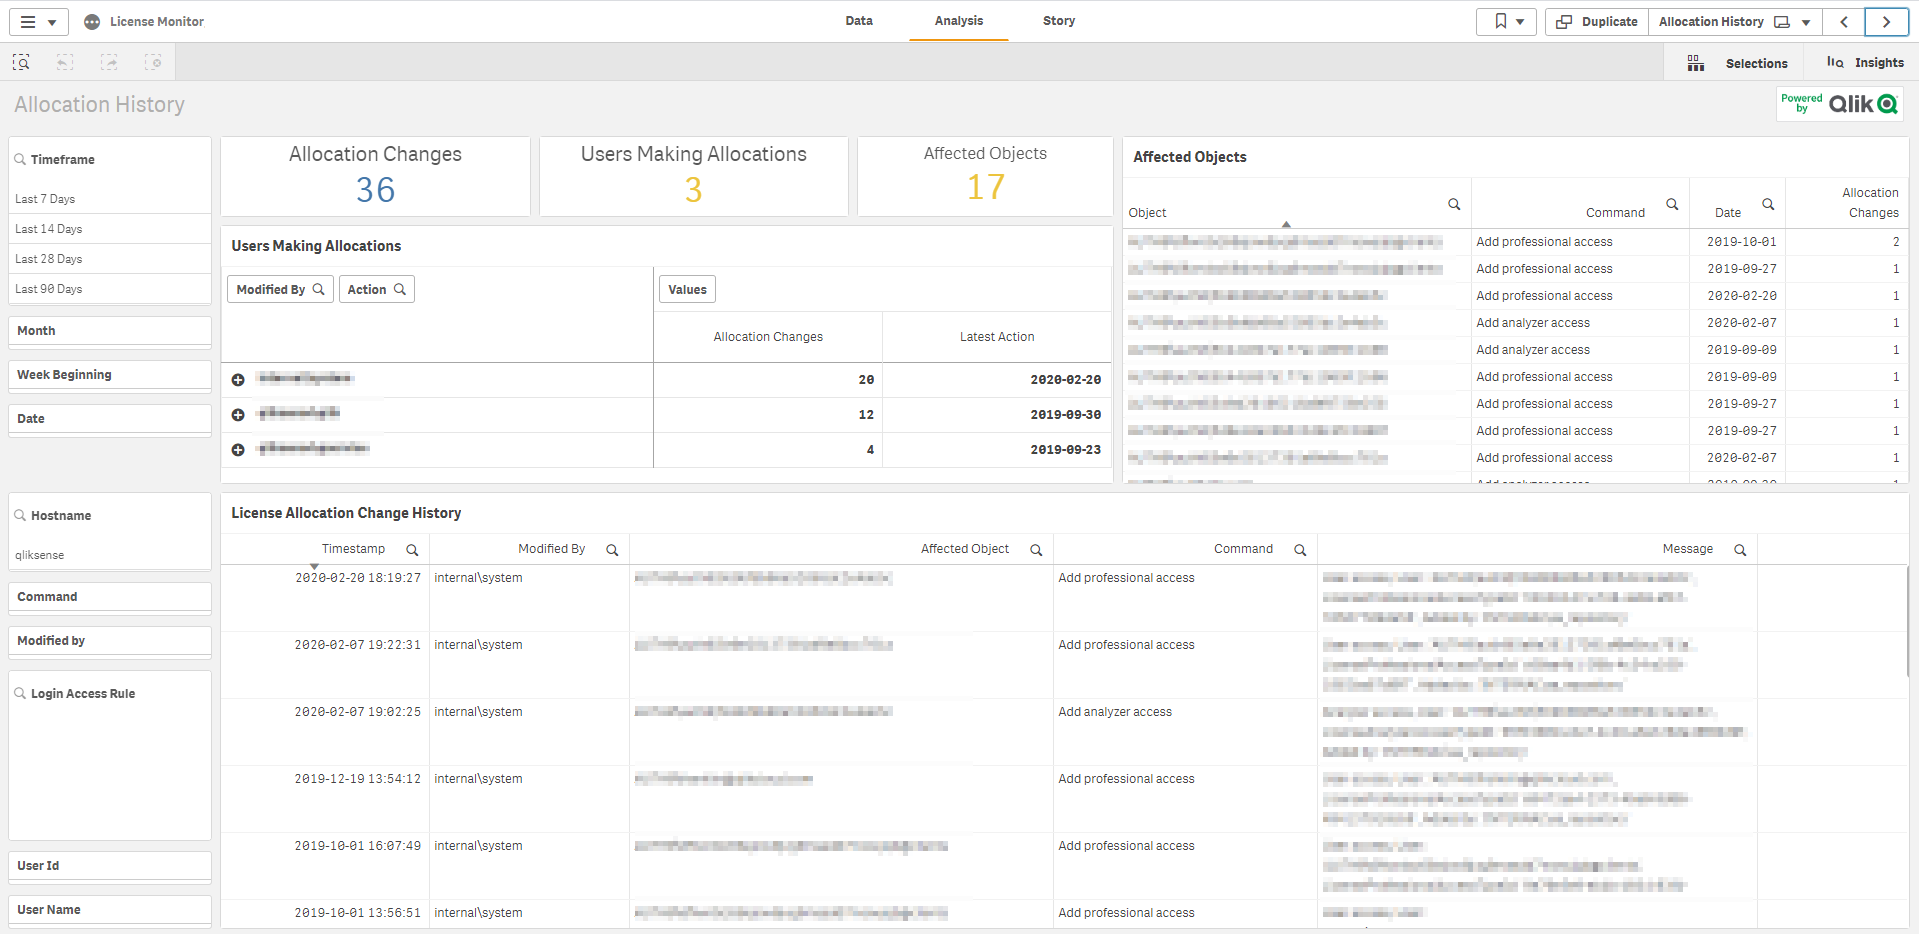Open the bookmark dropdown arrow
Viewport: 1919px width, 934px height.
point(1520,21)
